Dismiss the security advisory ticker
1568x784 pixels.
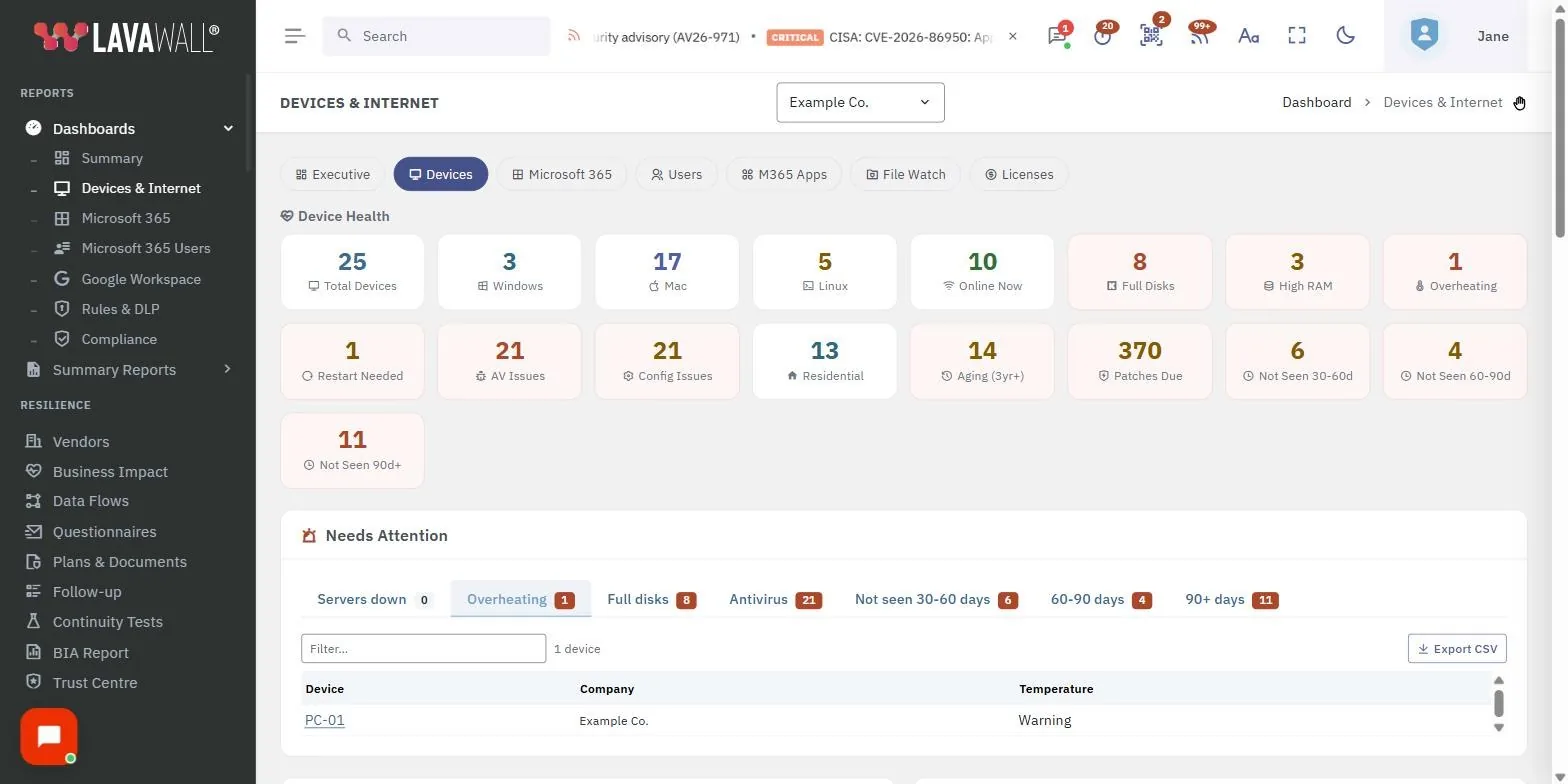coord(1013,36)
